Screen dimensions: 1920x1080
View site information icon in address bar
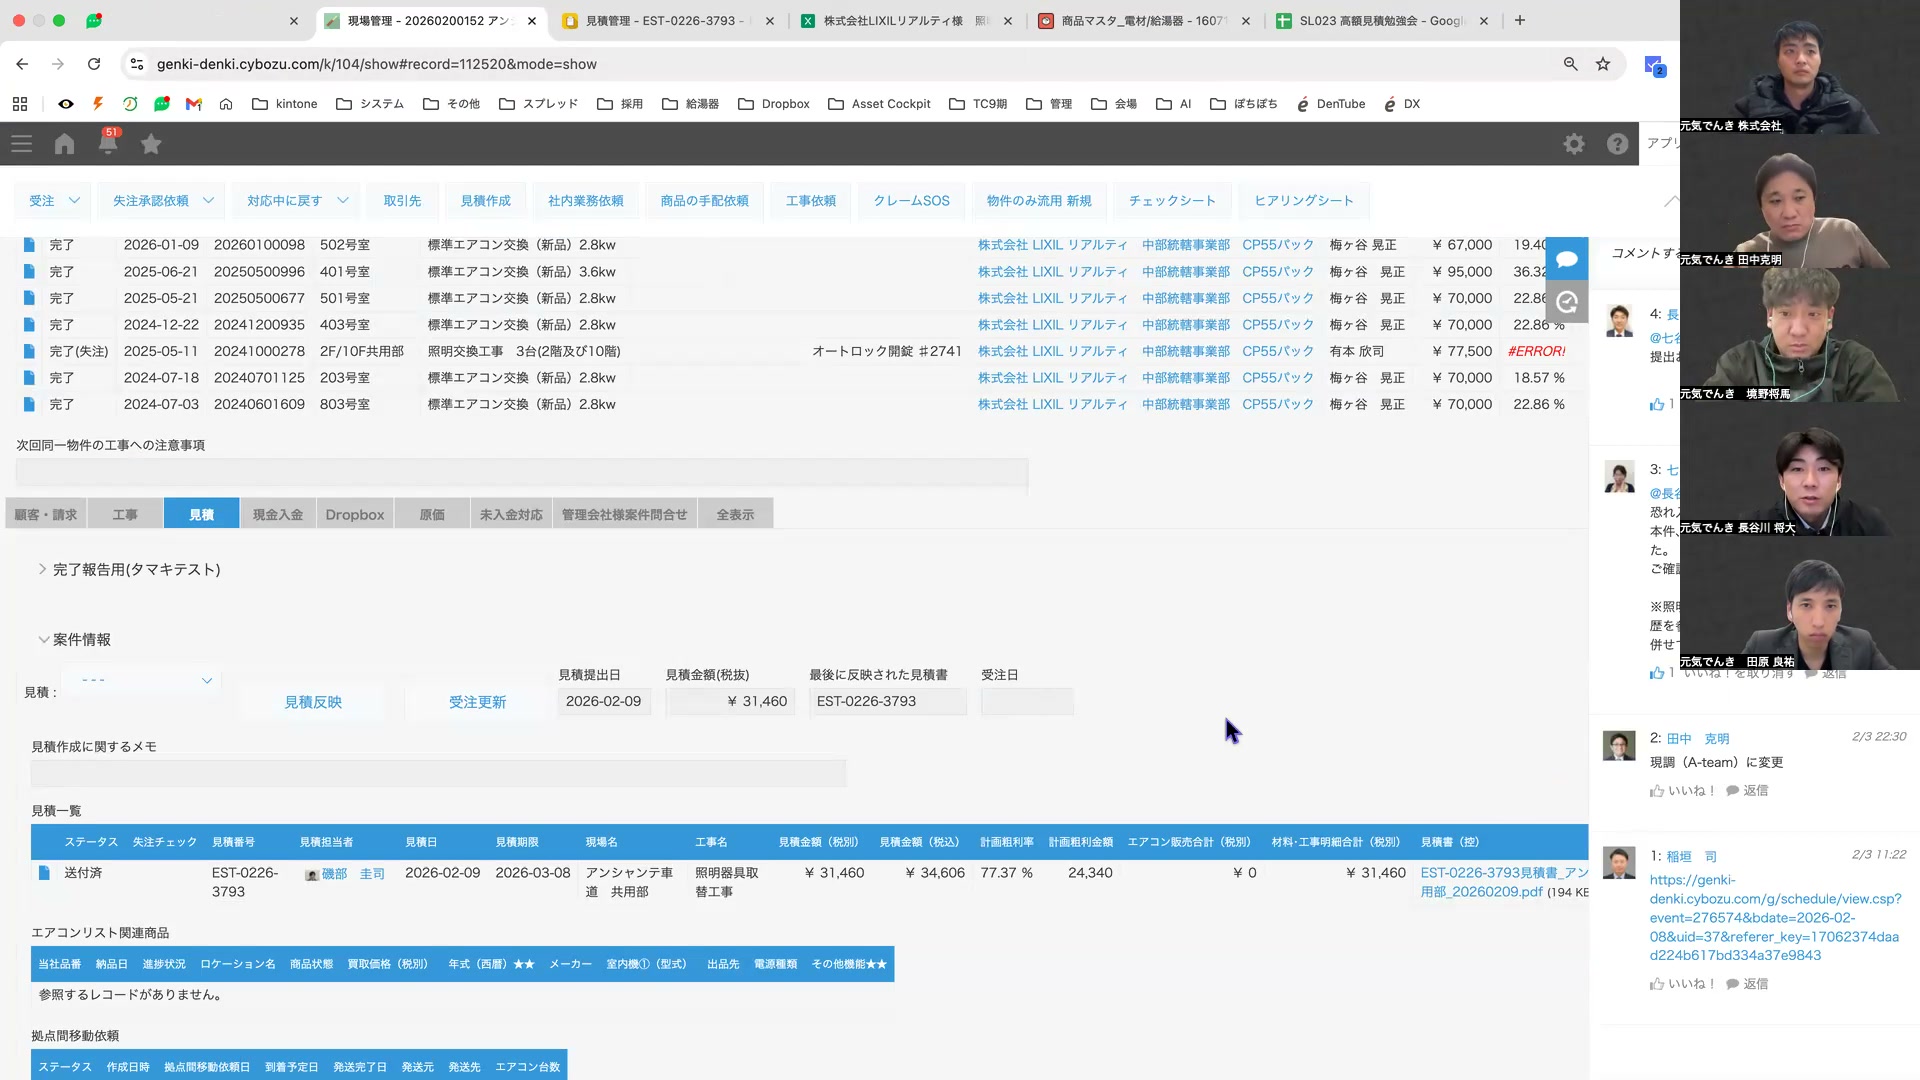point(137,64)
